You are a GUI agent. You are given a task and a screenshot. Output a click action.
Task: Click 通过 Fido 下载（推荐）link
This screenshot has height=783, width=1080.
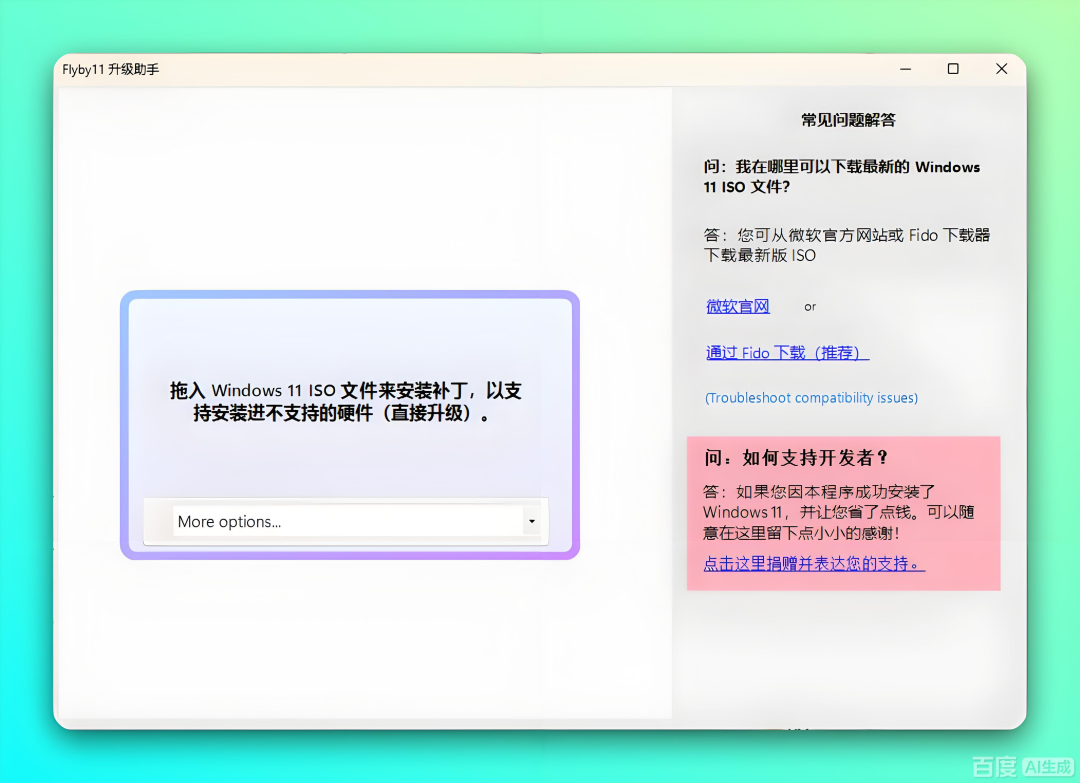click(x=786, y=352)
